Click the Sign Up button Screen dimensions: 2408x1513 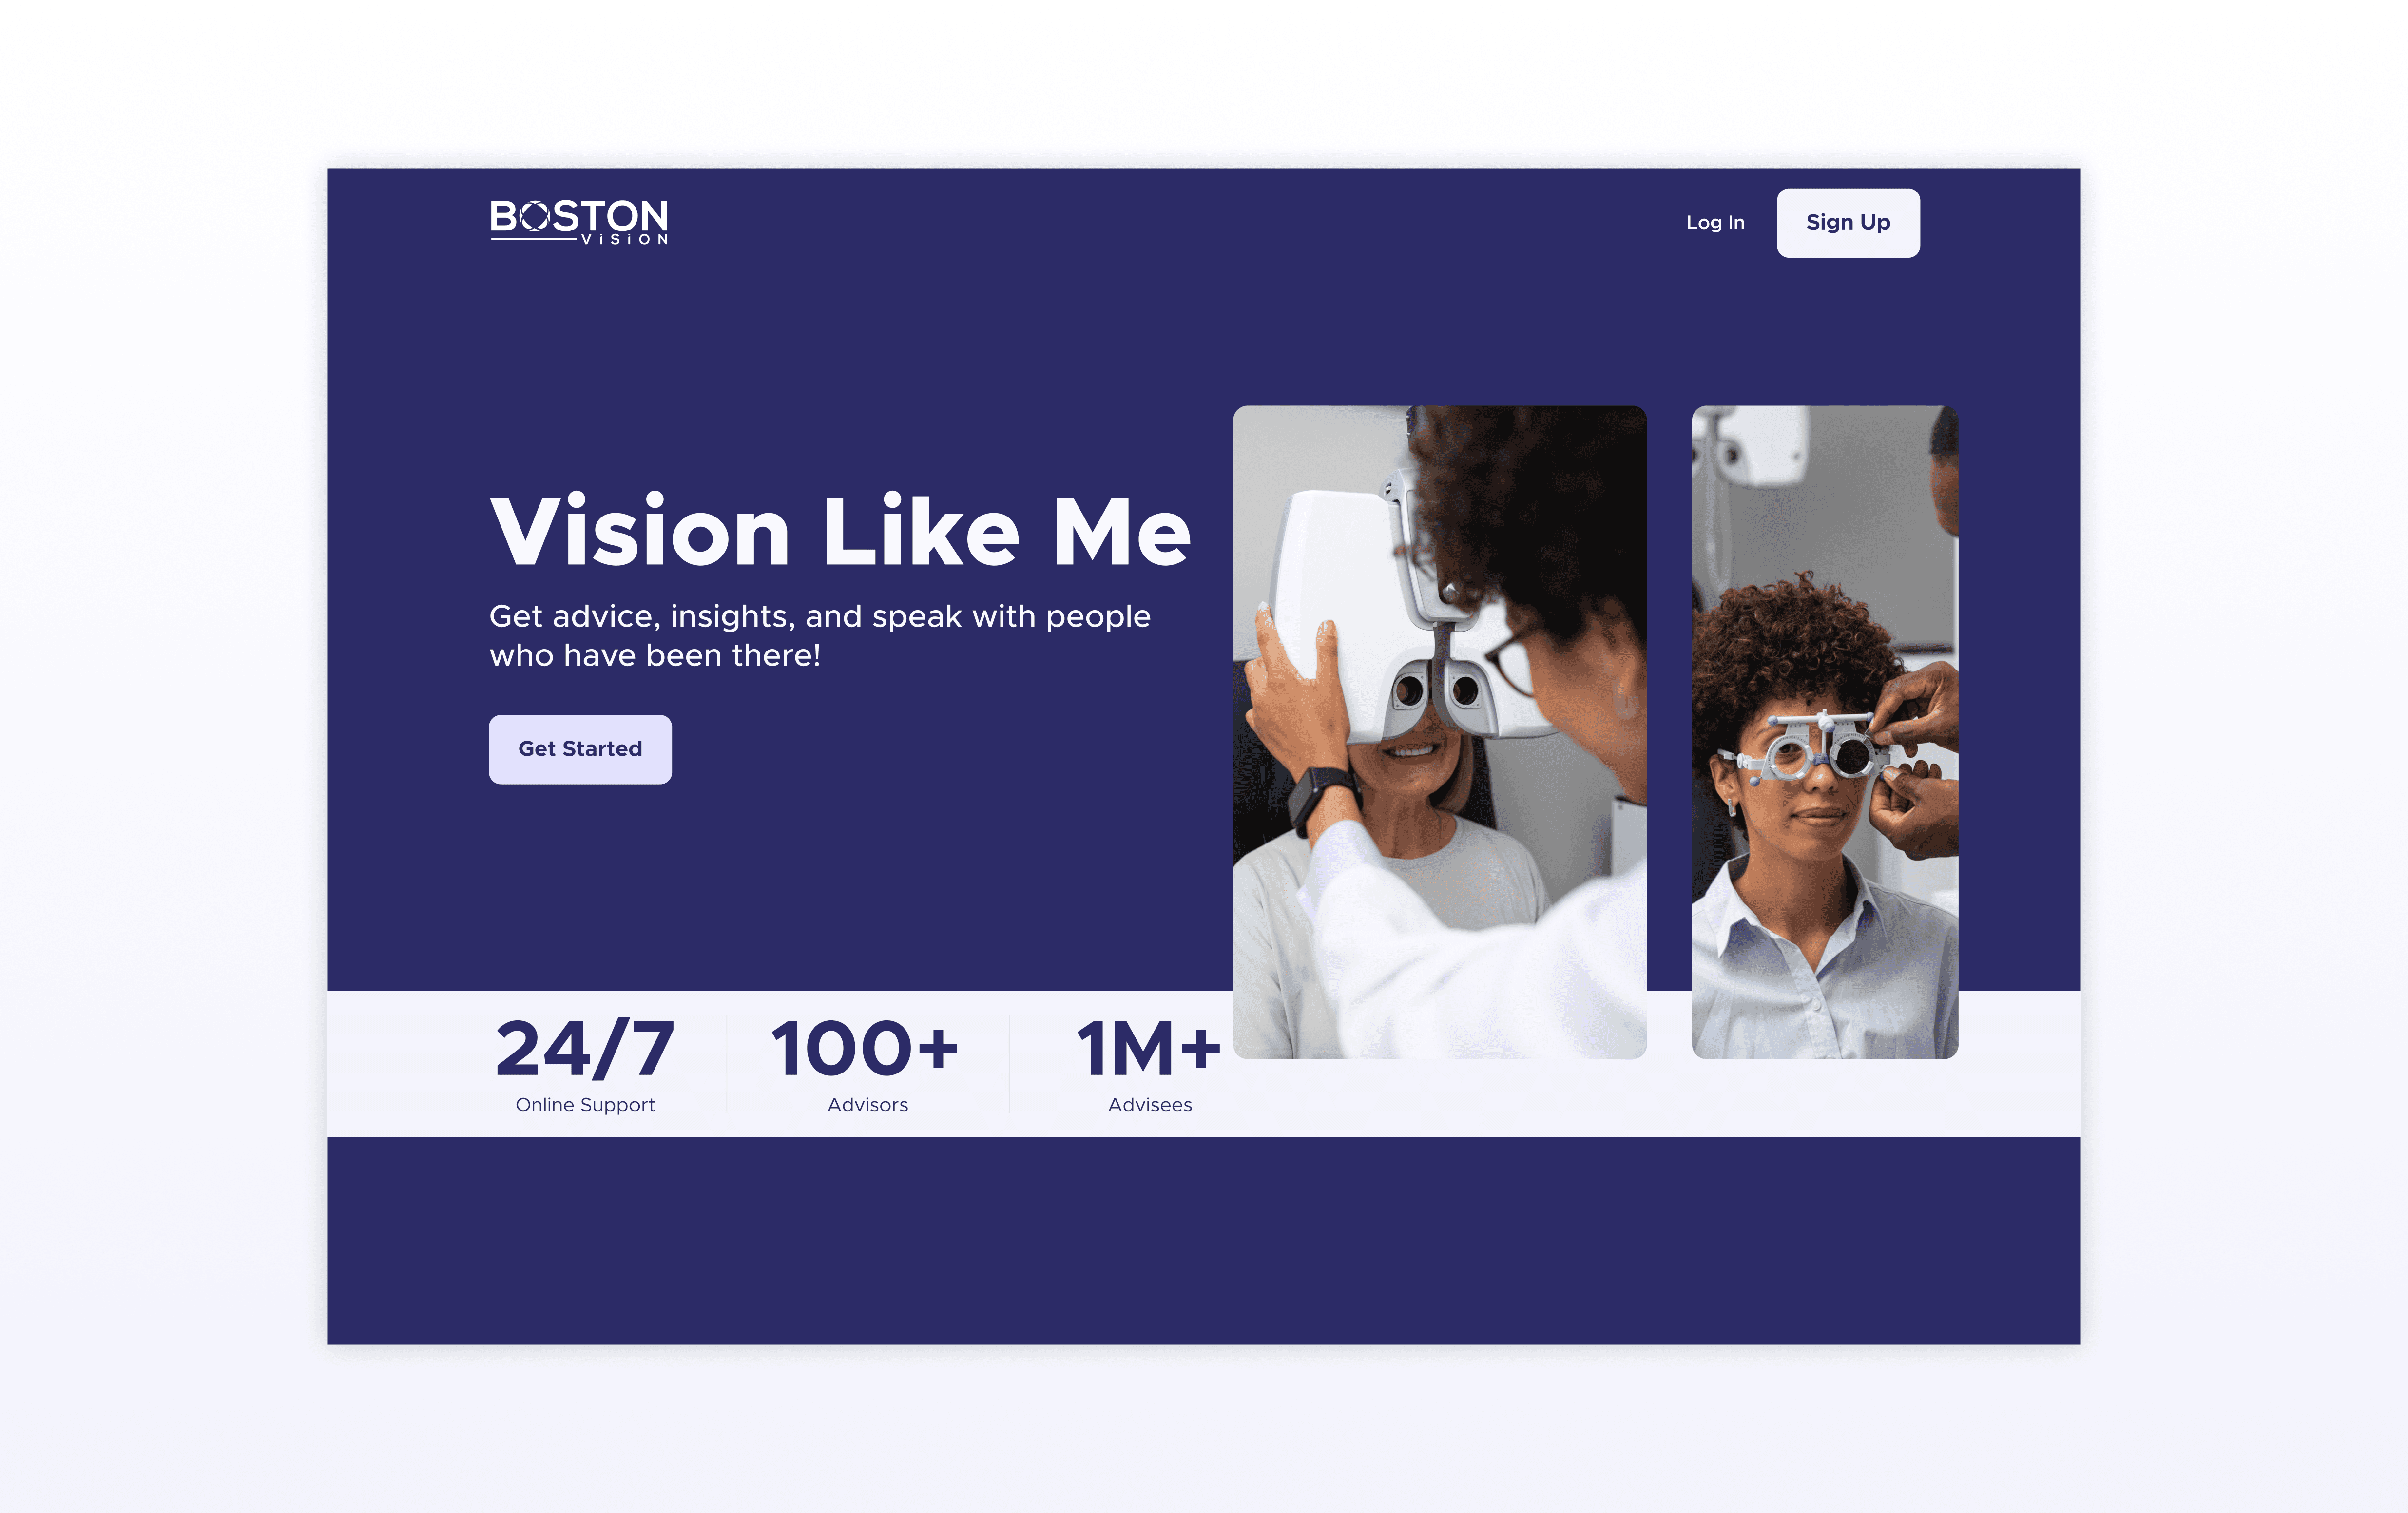(1848, 223)
